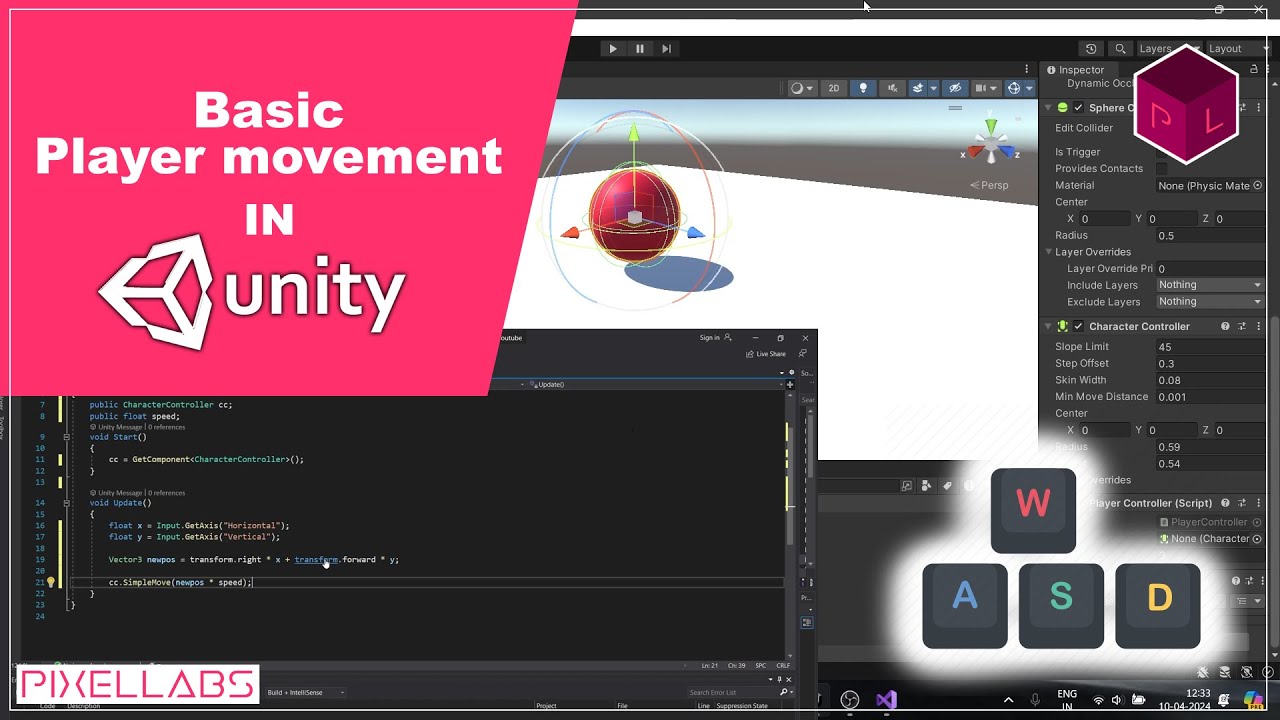
Task: Click Sign in in Visual Studio
Action: (x=715, y=338)
